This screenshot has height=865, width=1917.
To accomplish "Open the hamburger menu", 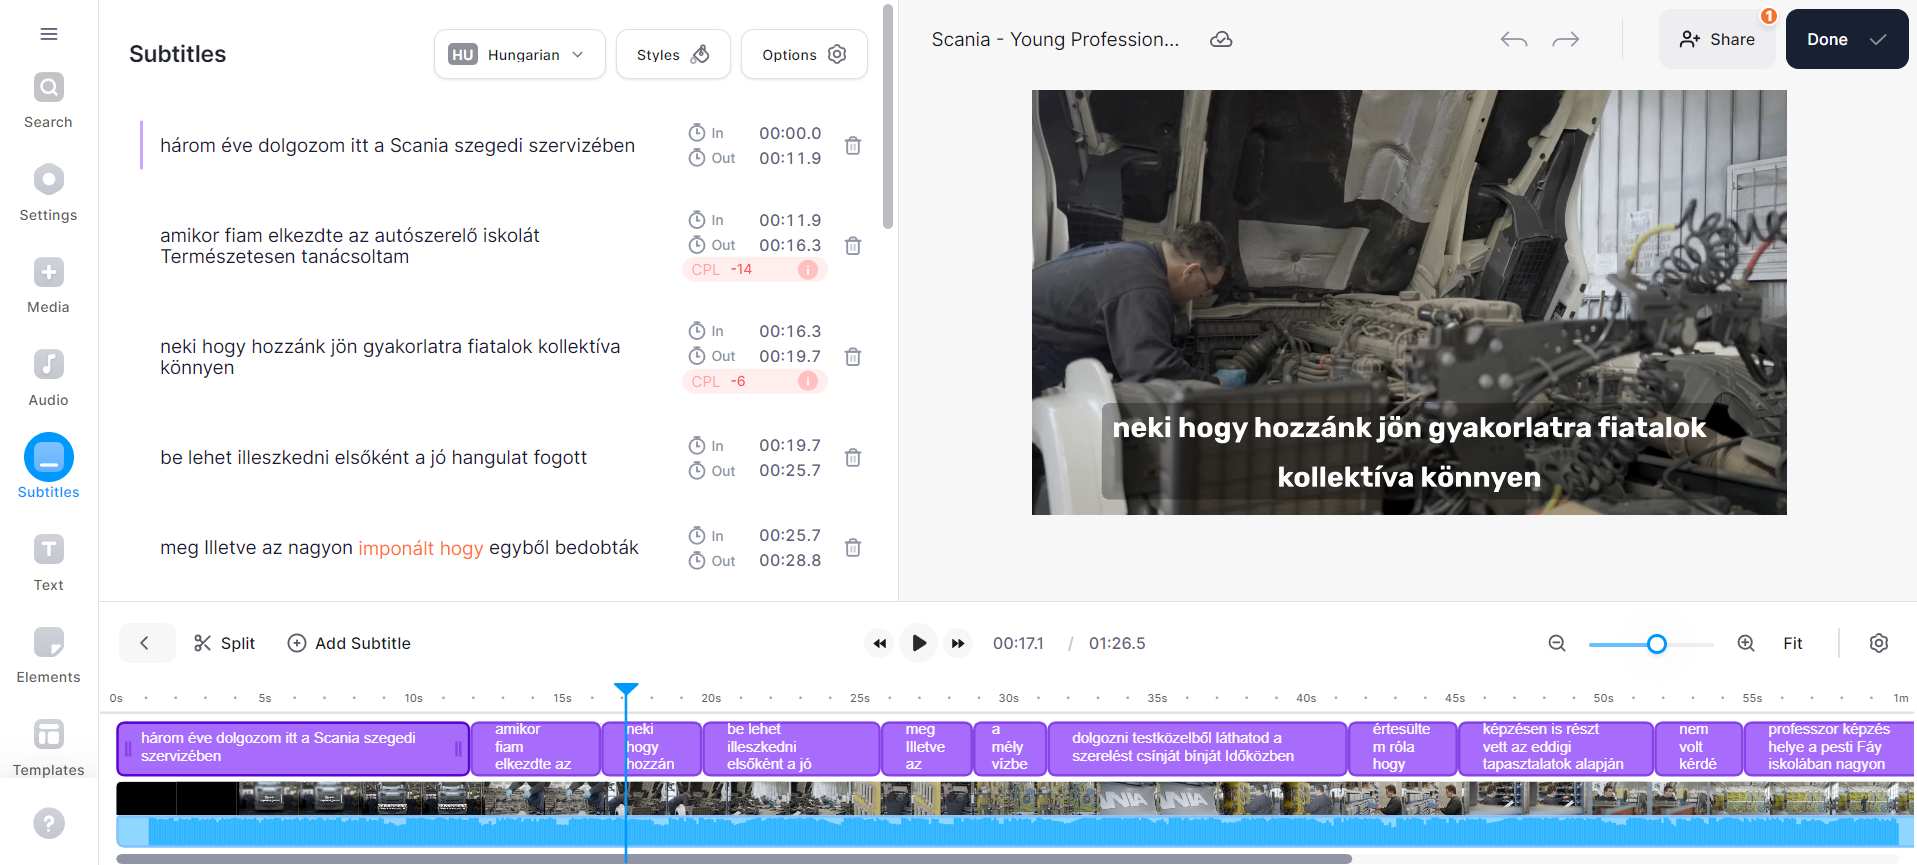I will (x=48, y=34).
